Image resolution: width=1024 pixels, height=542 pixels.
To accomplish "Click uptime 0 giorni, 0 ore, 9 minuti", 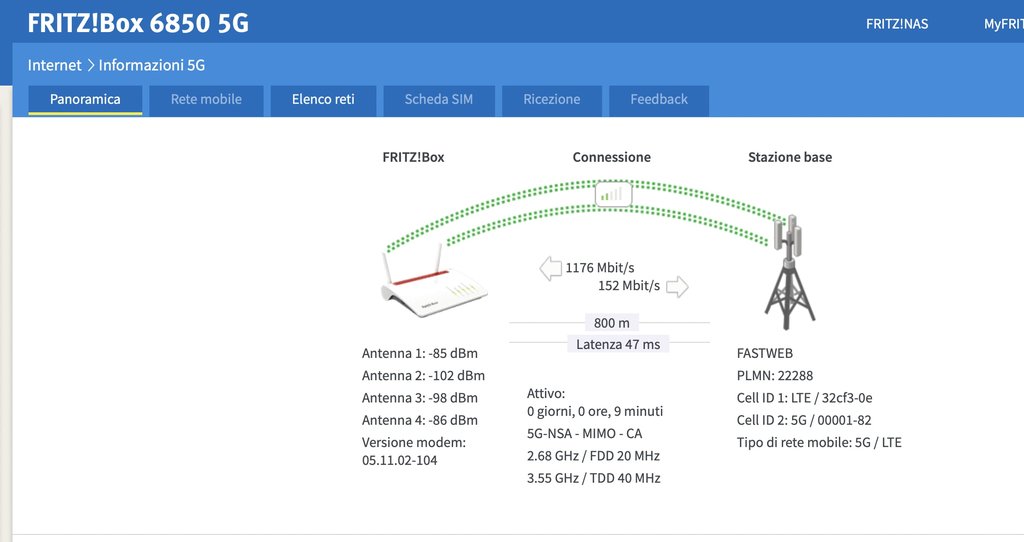I will click(x=595, y=411).
